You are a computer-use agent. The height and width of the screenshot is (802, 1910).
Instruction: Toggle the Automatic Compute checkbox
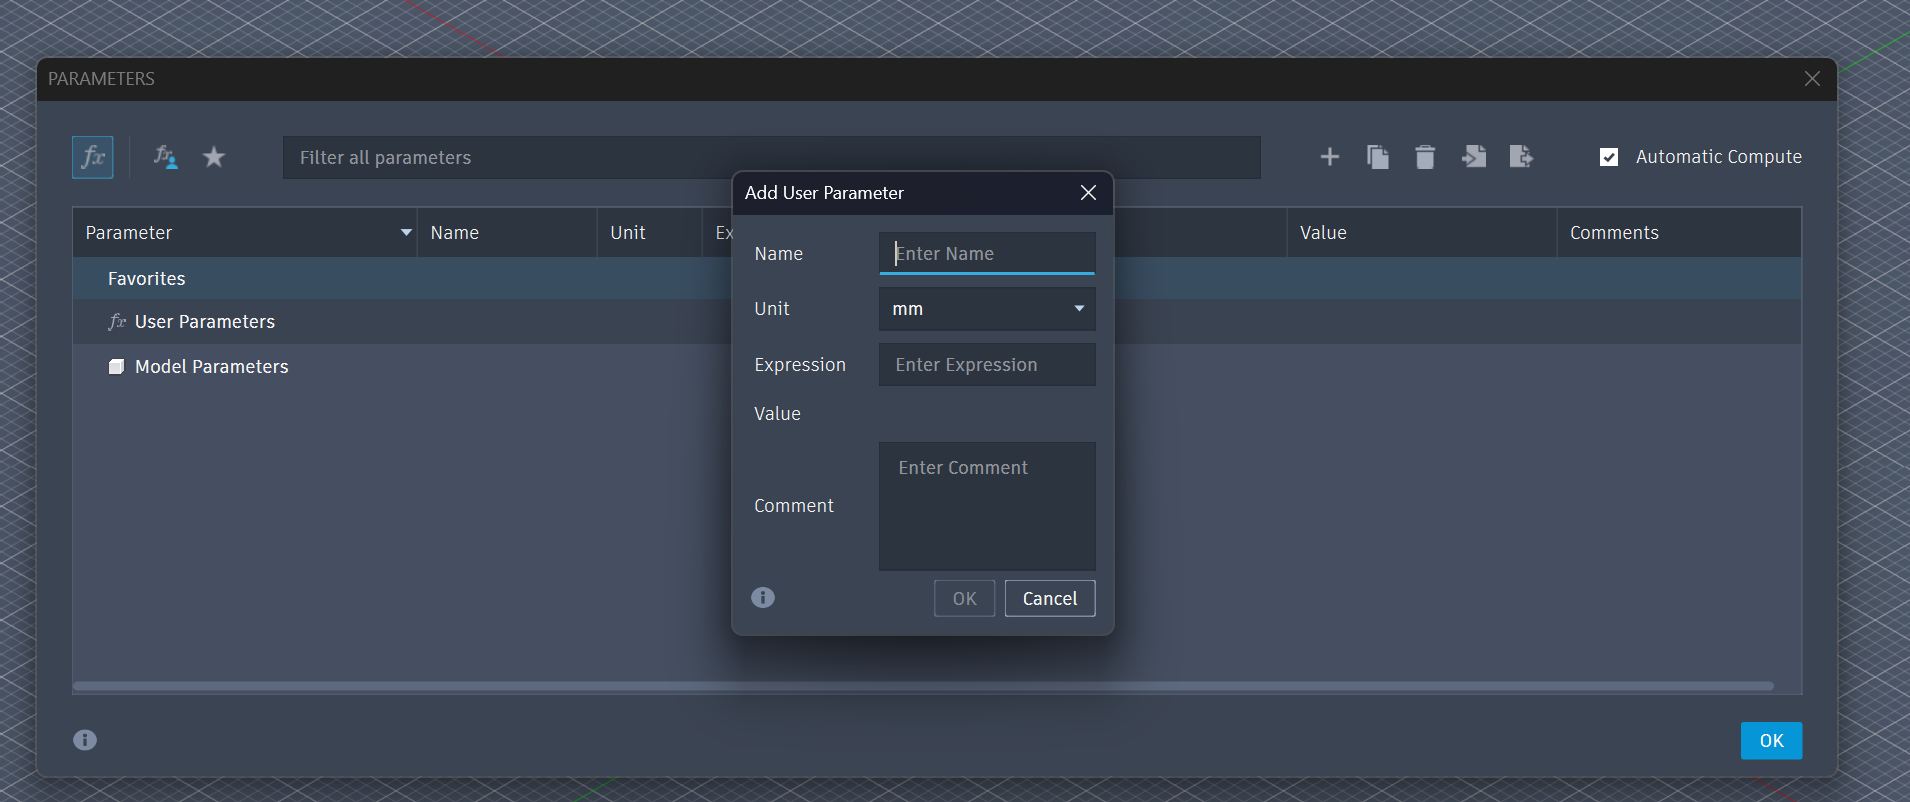[1609, 157]
